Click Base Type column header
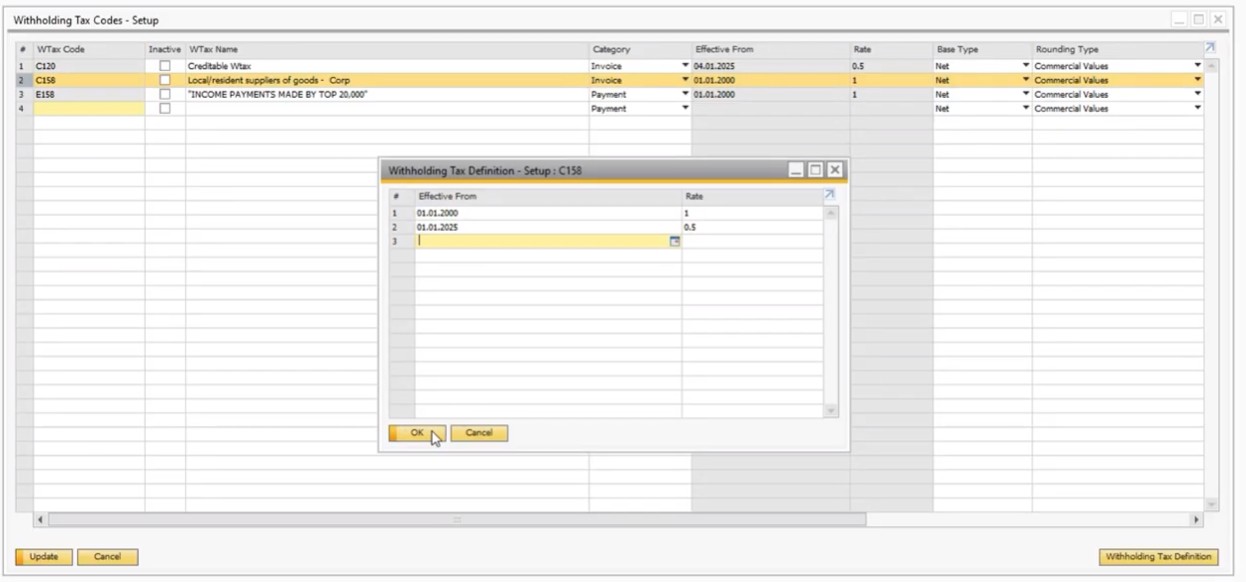Viewport: 1246px width, 582px height. [982, 49]
